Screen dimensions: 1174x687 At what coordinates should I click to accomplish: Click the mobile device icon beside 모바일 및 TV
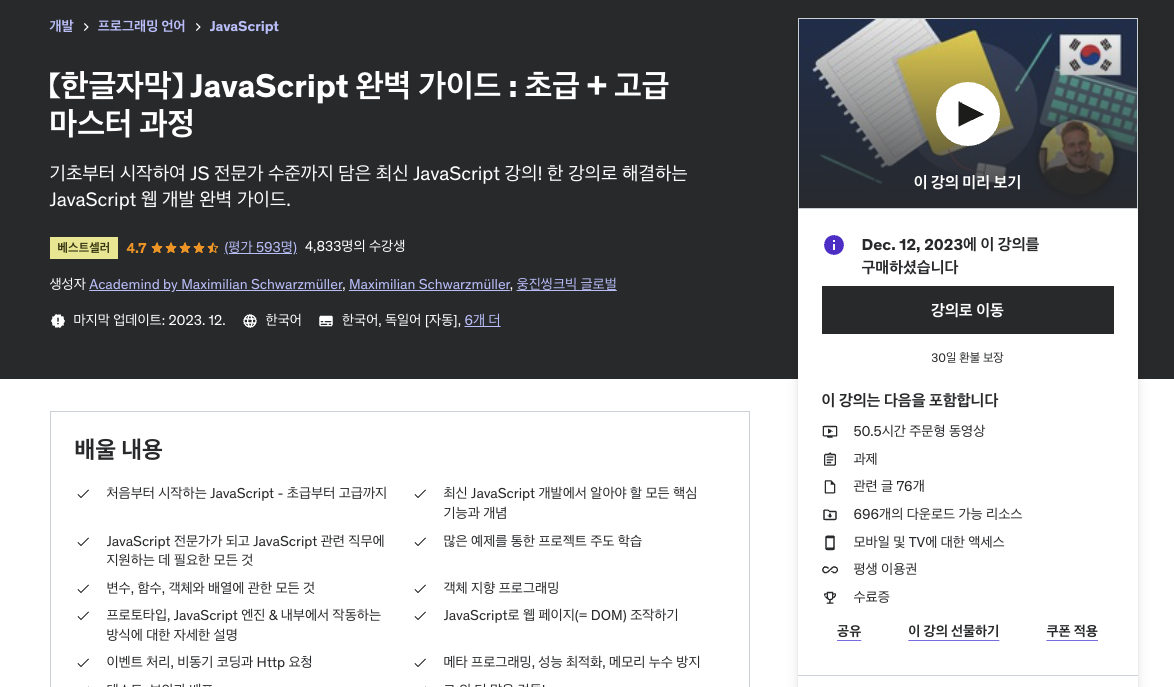830,542
